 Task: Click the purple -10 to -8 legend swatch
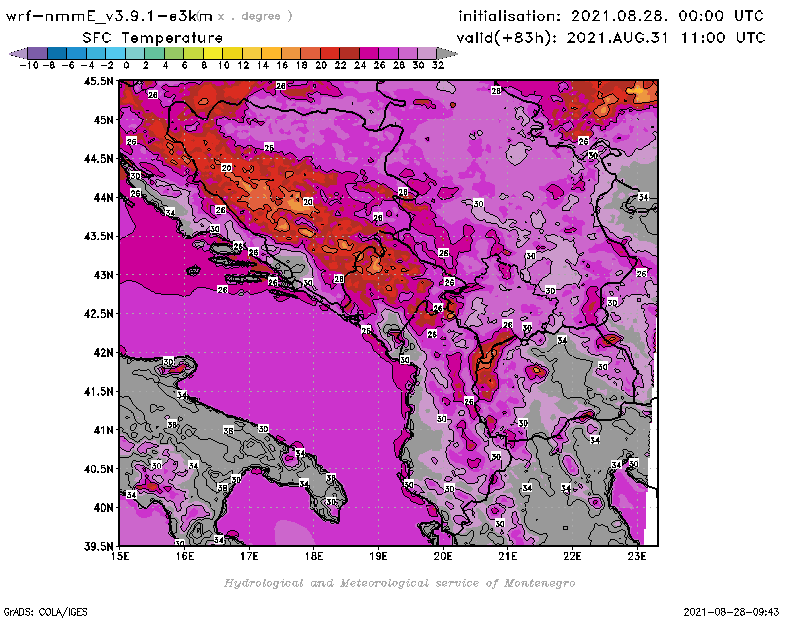(x=38, y=54)
